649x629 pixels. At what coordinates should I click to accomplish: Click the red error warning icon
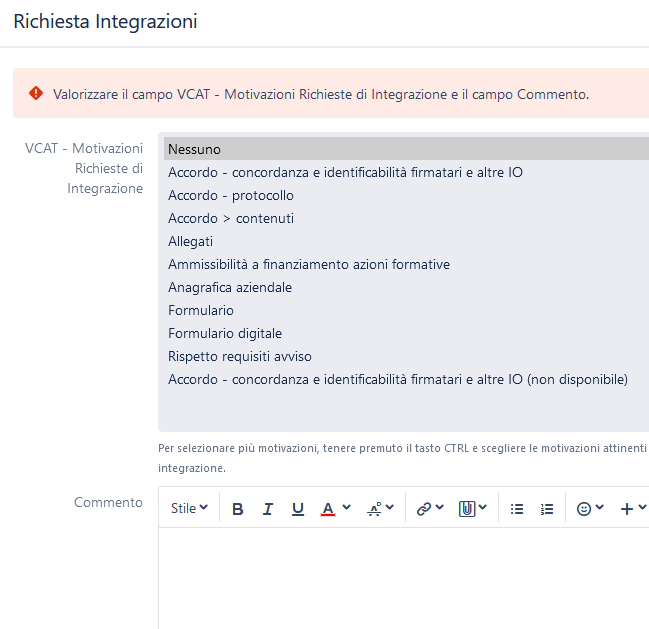36,93
